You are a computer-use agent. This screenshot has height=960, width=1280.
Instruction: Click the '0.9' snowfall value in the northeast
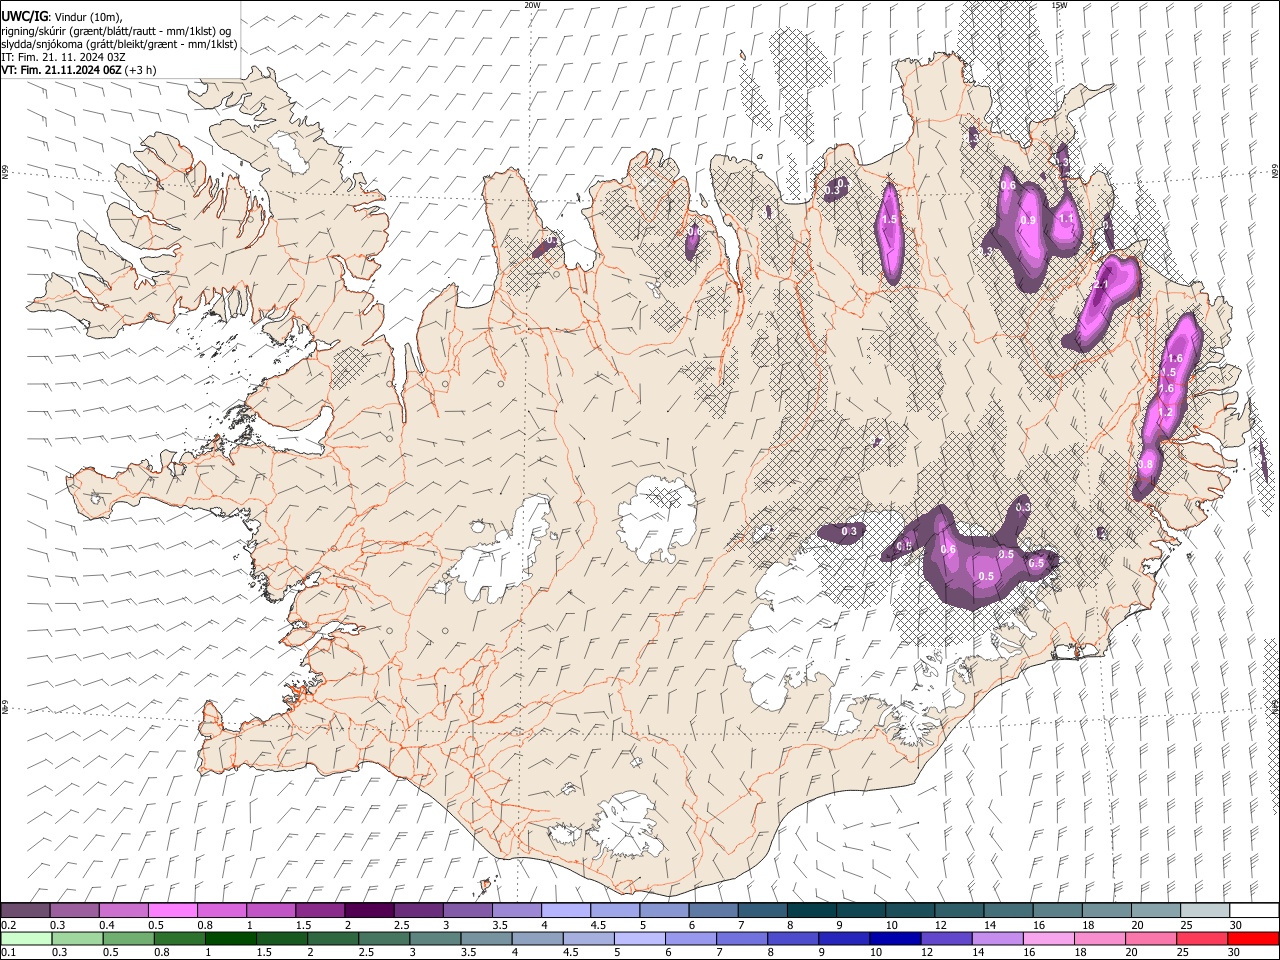click(1028, 221)
